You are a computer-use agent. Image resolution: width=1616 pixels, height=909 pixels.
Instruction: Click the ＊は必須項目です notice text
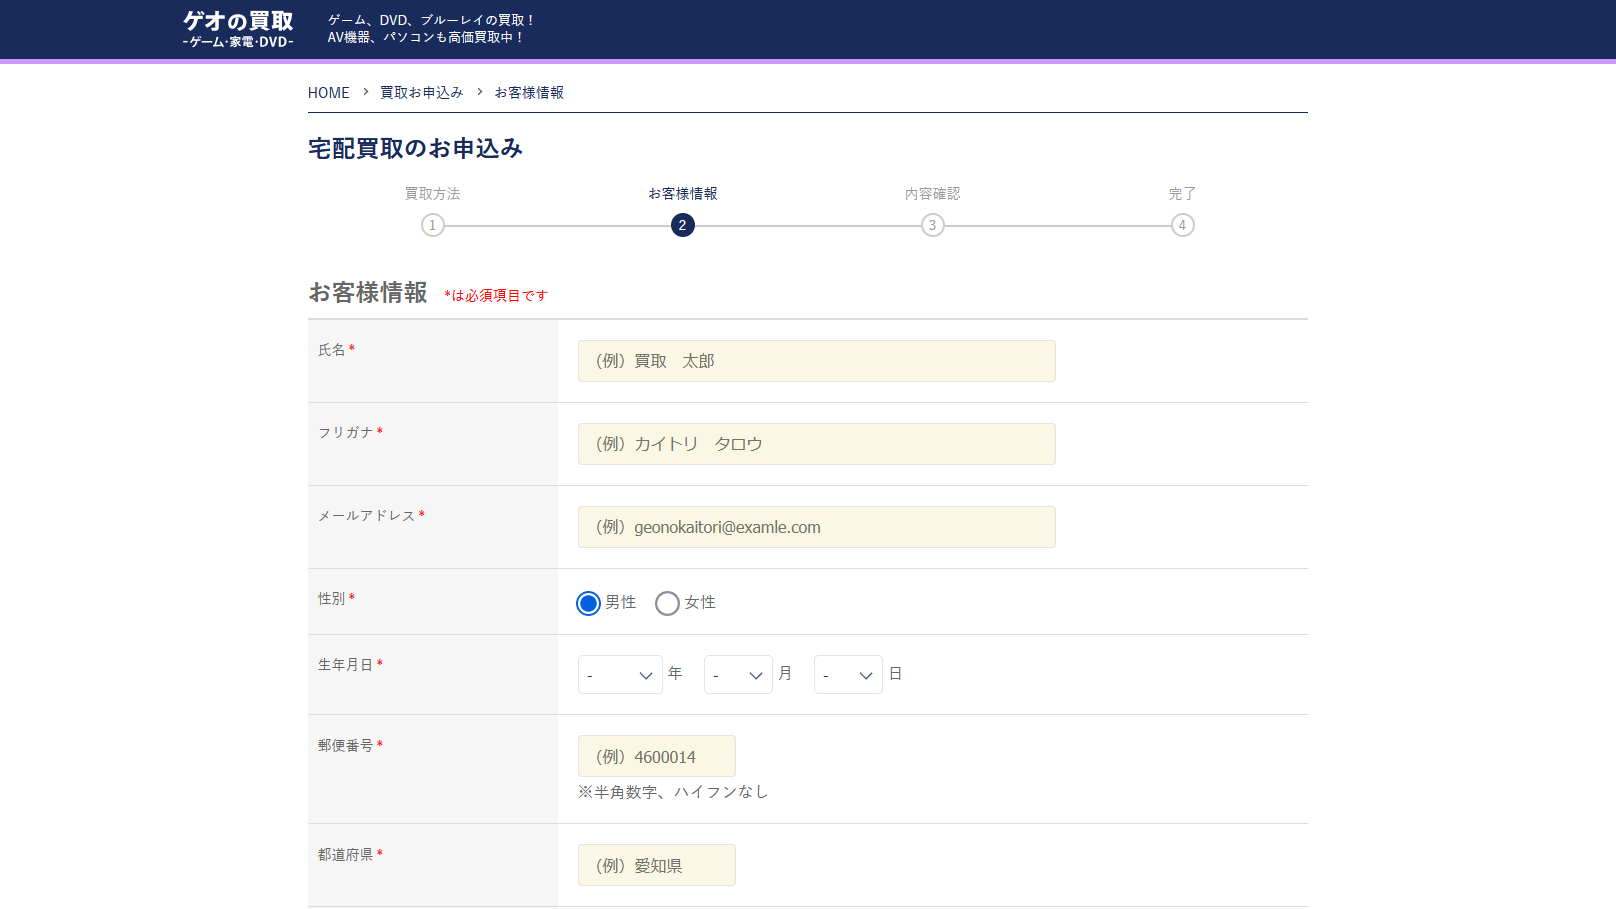click(x=496, y=296)
